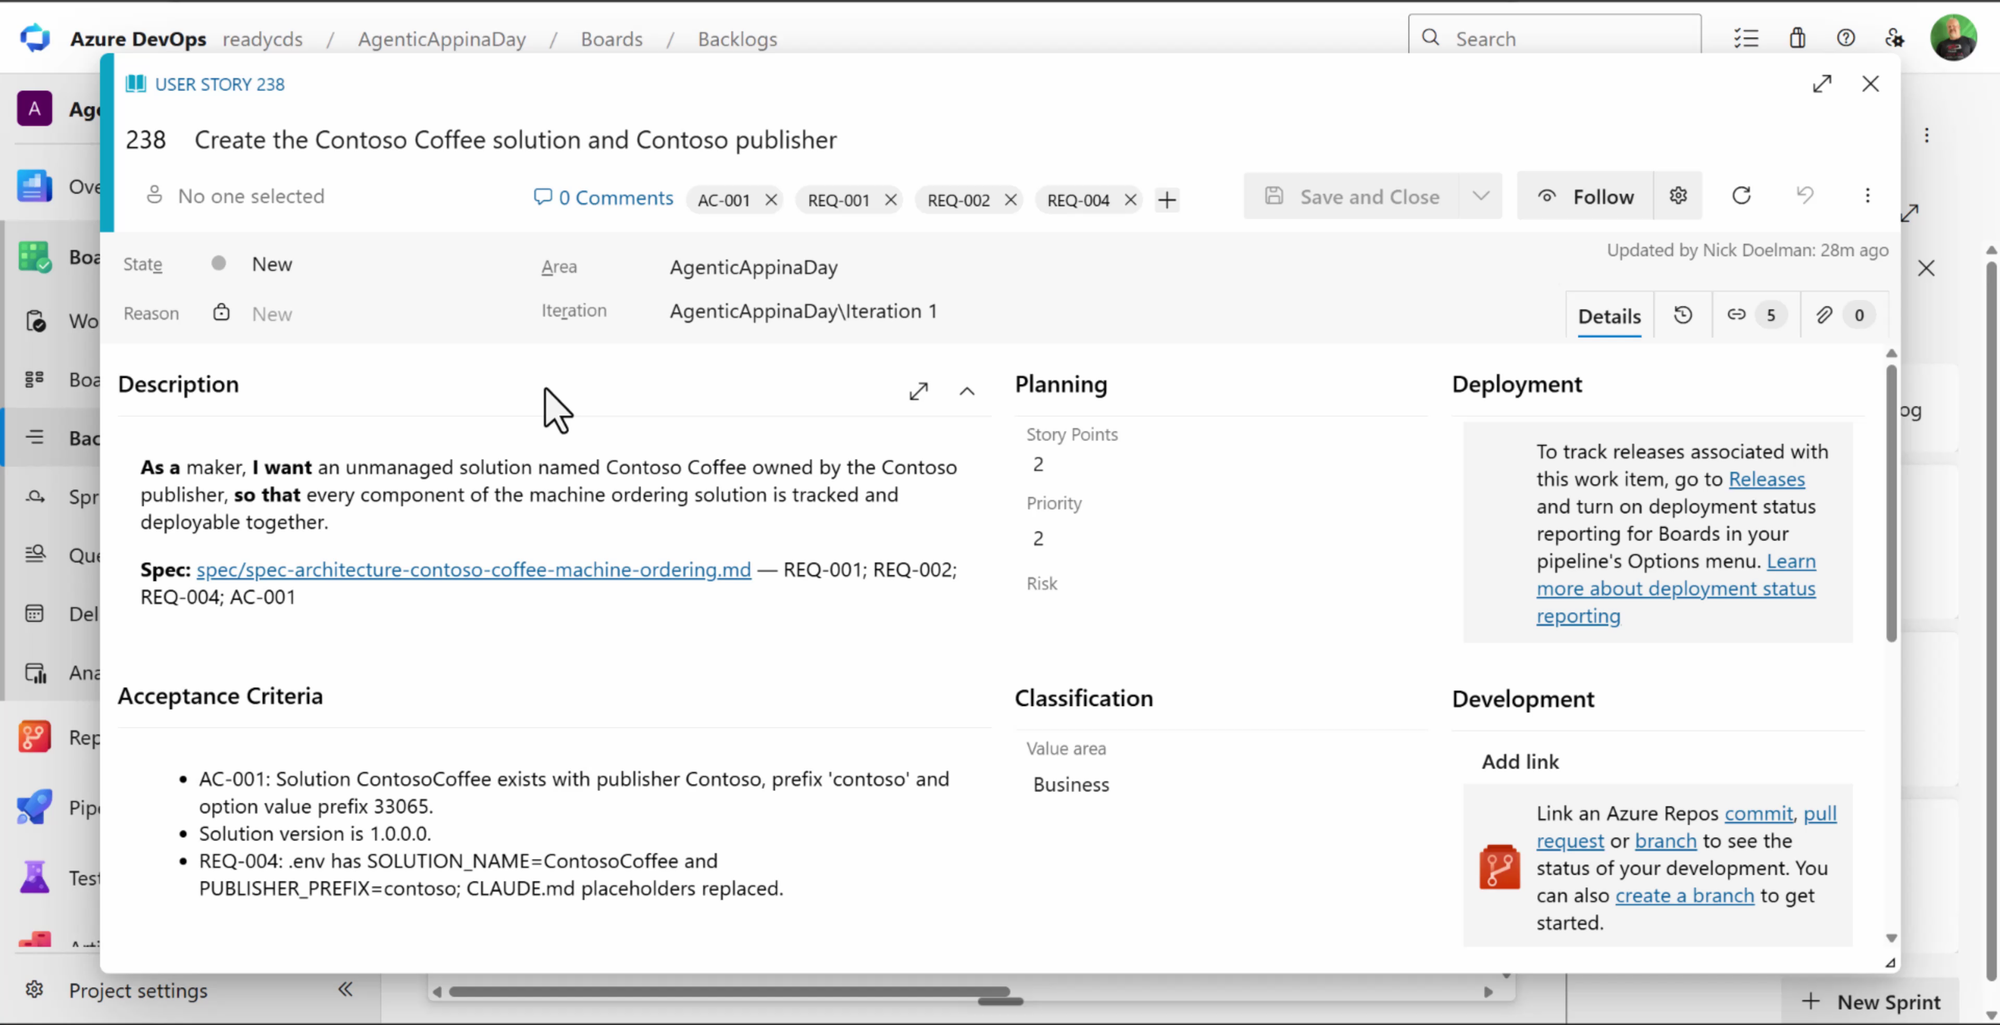
Task: Open the Save and Close dropdown arrow
Action: [x=1481, y=196]
